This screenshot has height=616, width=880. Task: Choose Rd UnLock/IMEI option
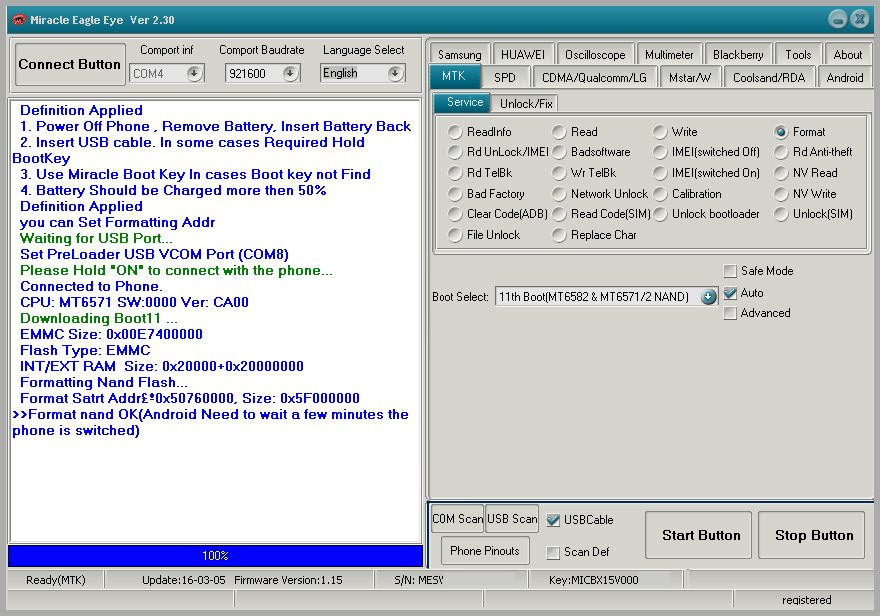(498, 152)
